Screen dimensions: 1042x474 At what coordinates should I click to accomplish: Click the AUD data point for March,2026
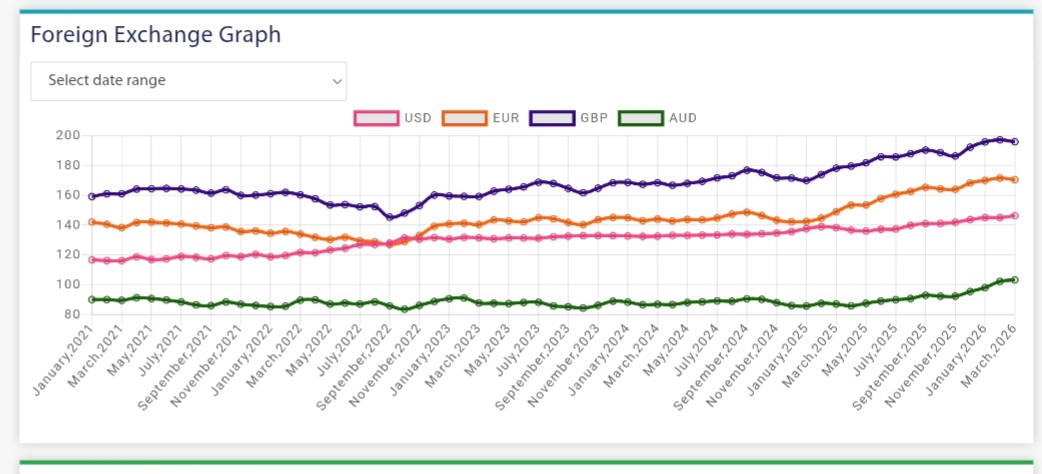(1015, 280)
